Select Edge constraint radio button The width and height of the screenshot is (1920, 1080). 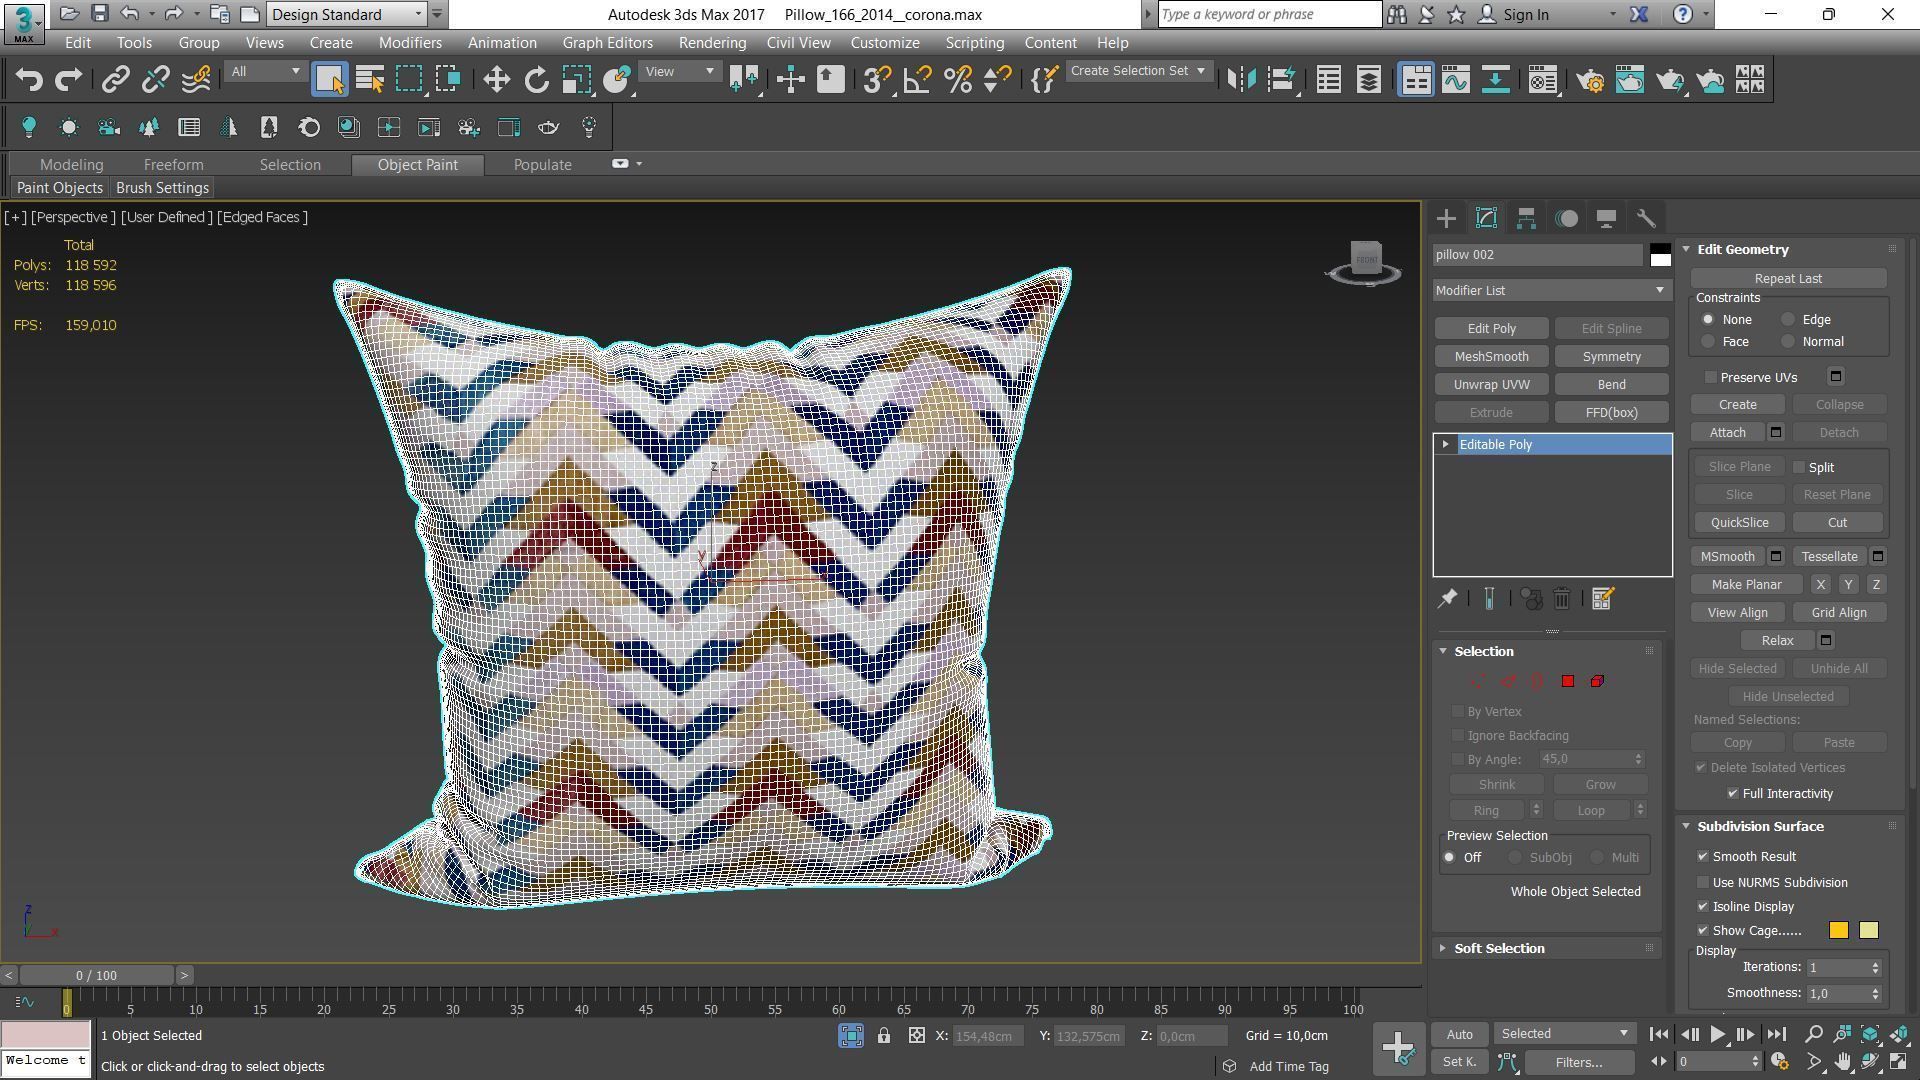1788,320
